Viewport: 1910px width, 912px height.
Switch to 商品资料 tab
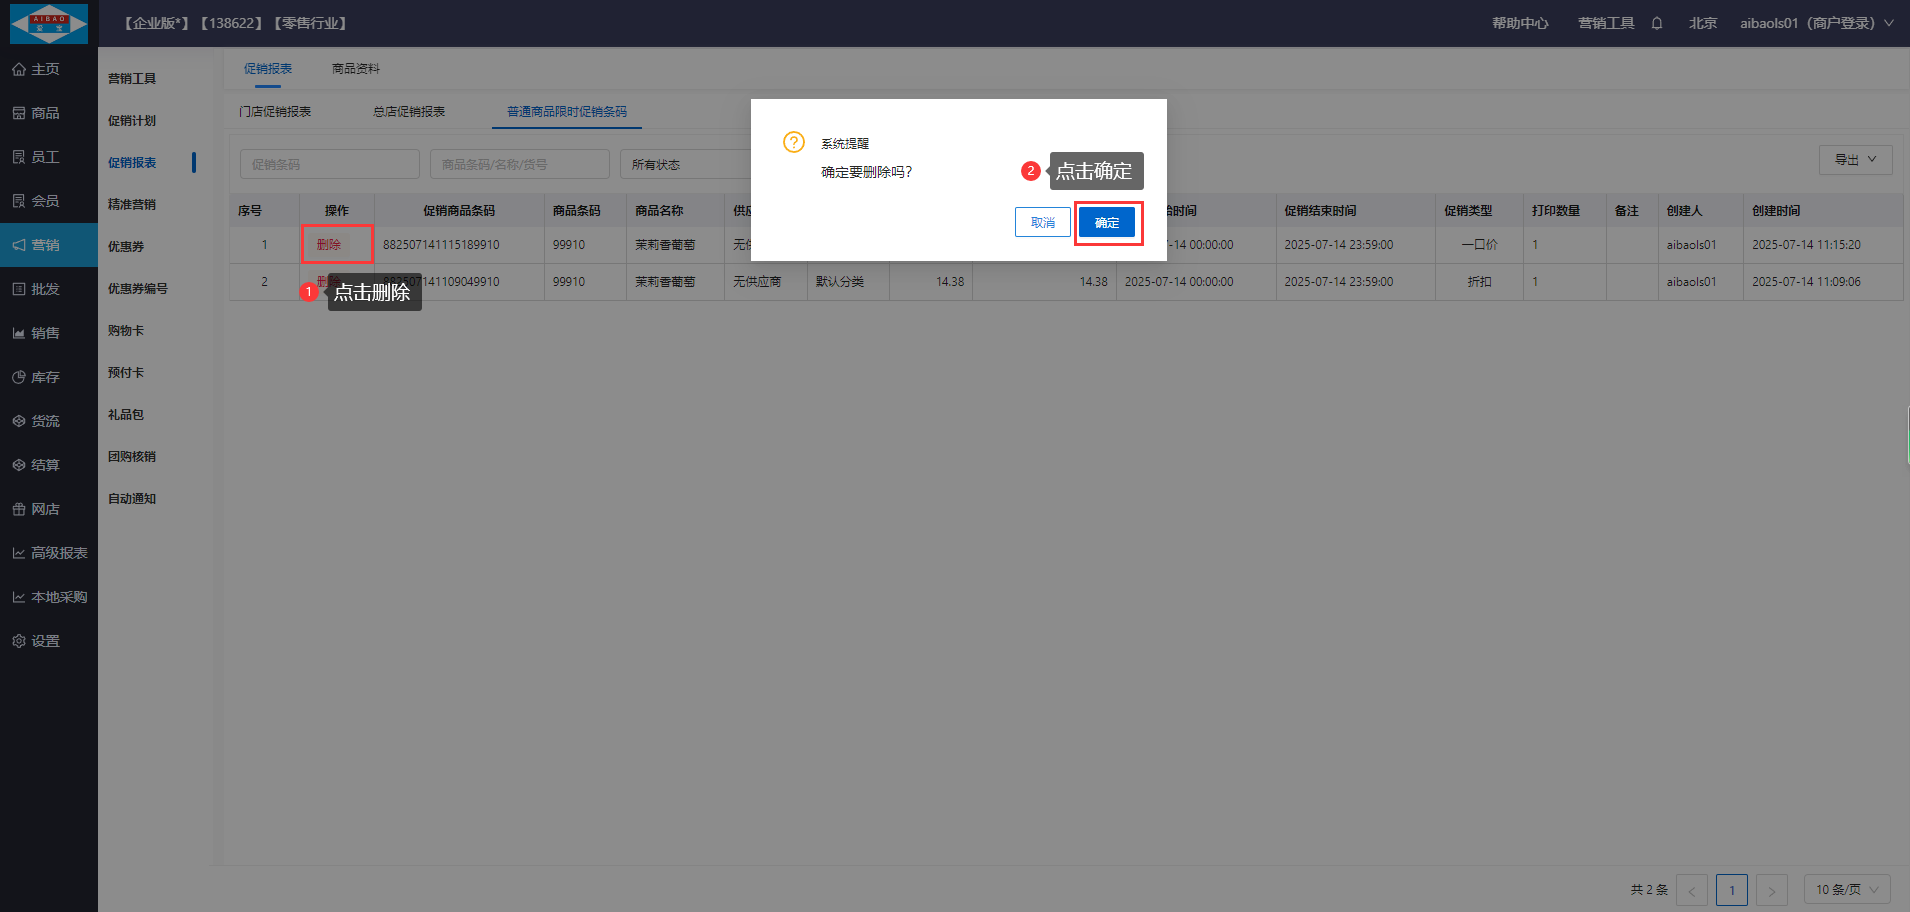click(356, 69)
